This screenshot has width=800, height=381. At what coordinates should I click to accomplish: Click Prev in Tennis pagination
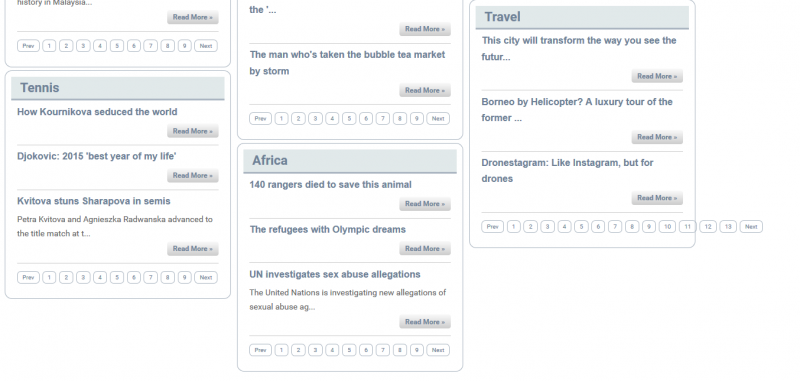(28, 277)
